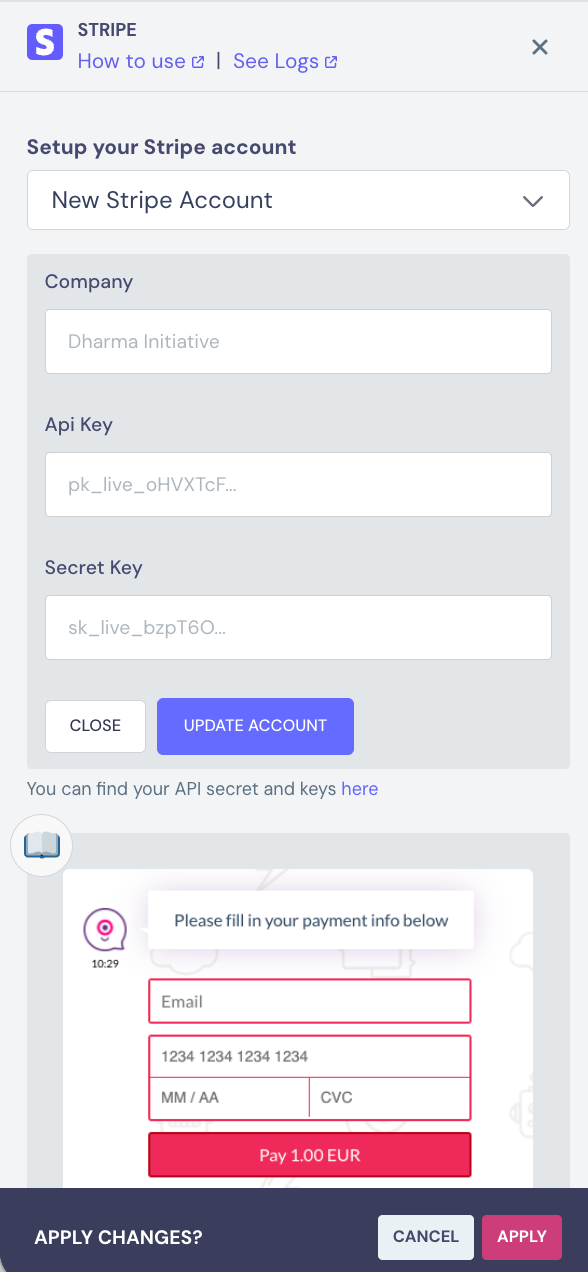Click APPLY to save changes
The image size is (588, 1272).
(x=522, y=1237)
